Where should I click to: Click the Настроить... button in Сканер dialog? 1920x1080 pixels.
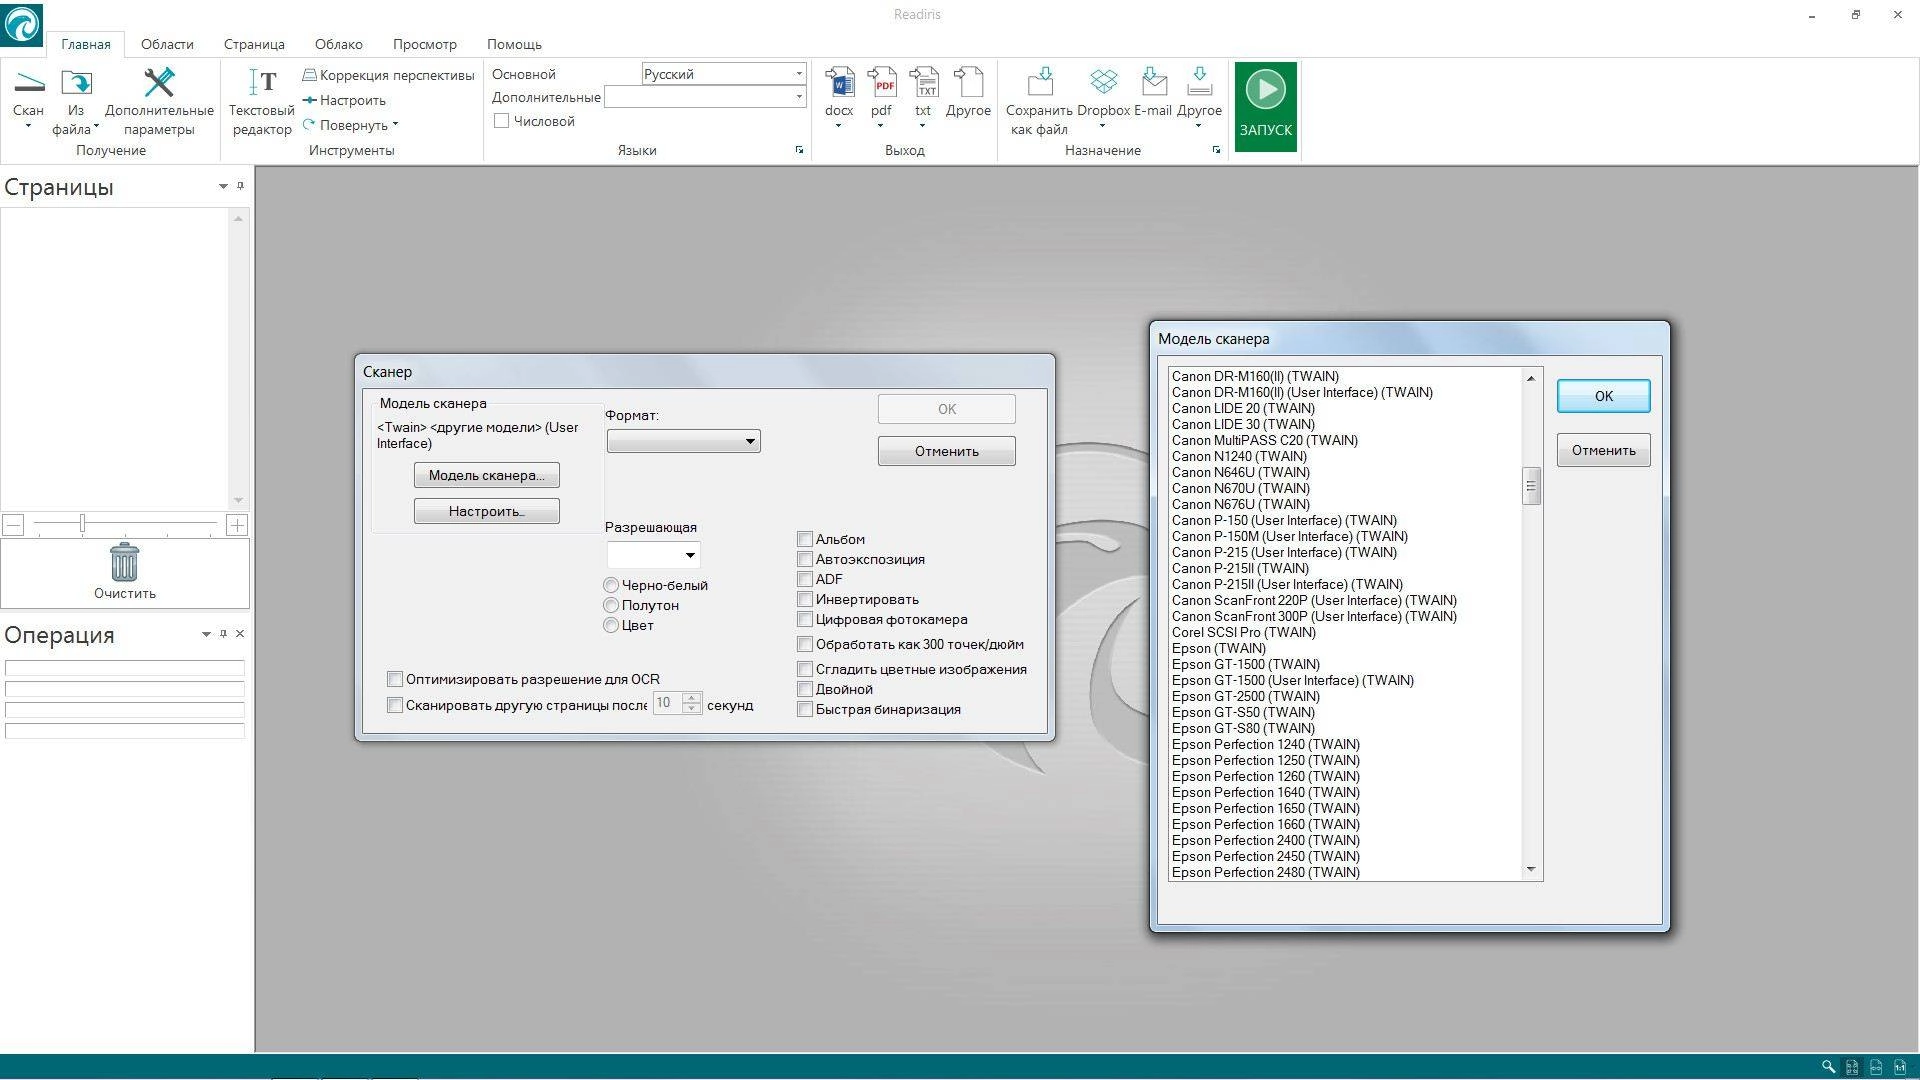[x=487, y=511]
